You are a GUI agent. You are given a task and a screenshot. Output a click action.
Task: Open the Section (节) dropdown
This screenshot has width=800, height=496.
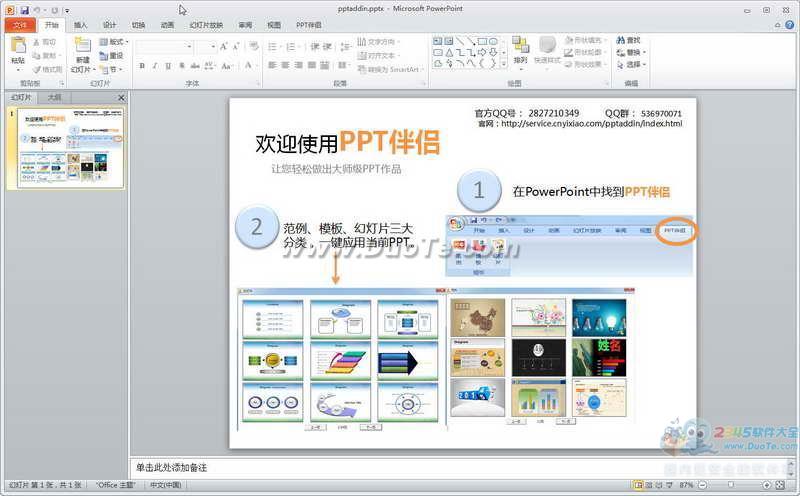tap(112, 69)
